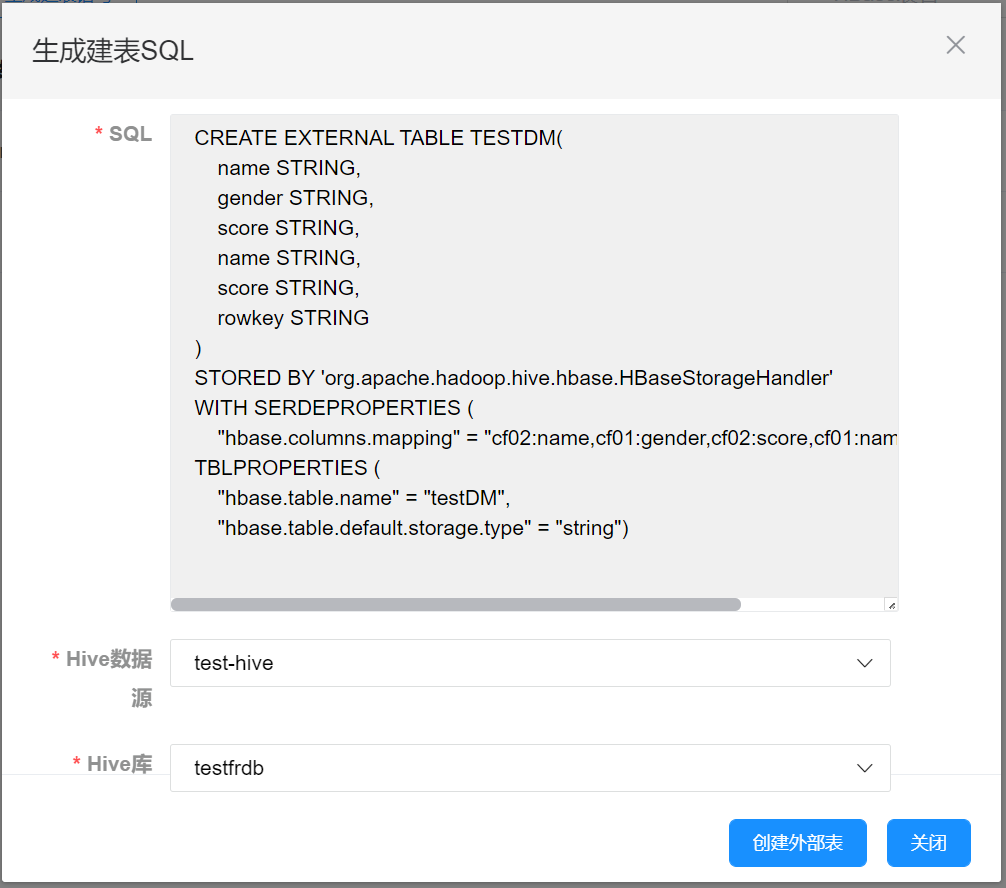Place cursor in STORED BY HBaseStorageHandler line
This screenshot has width=1006, height=888.
click(x=513, y=378)
